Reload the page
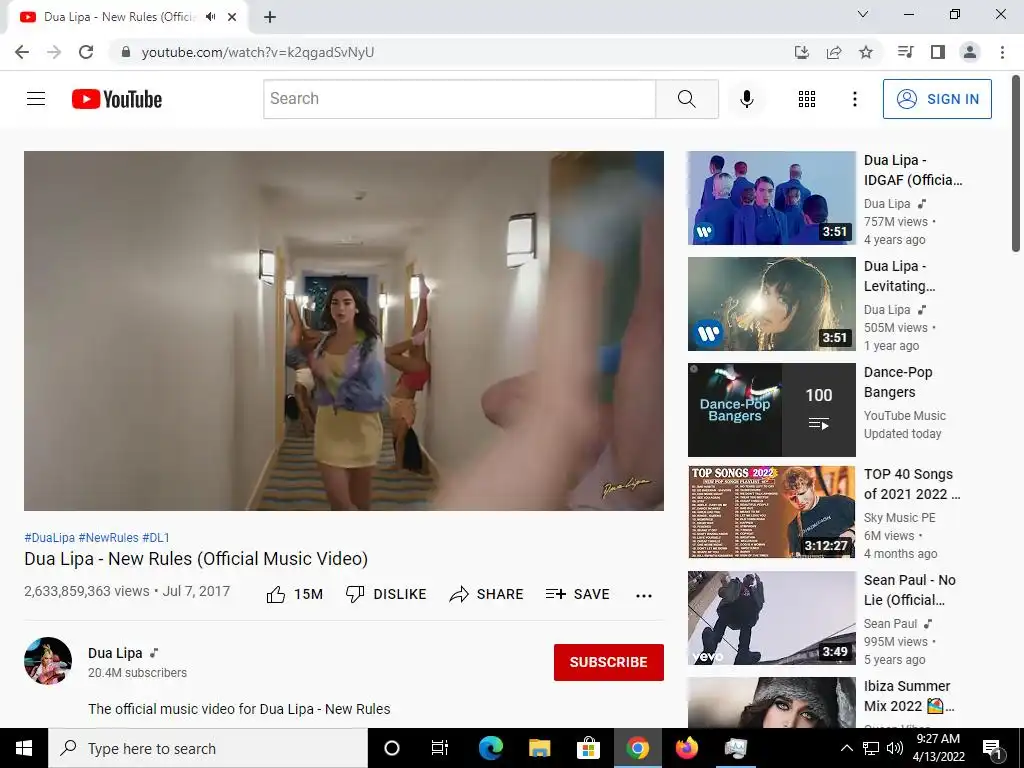 pyautogui.click(x=86, y=52)
